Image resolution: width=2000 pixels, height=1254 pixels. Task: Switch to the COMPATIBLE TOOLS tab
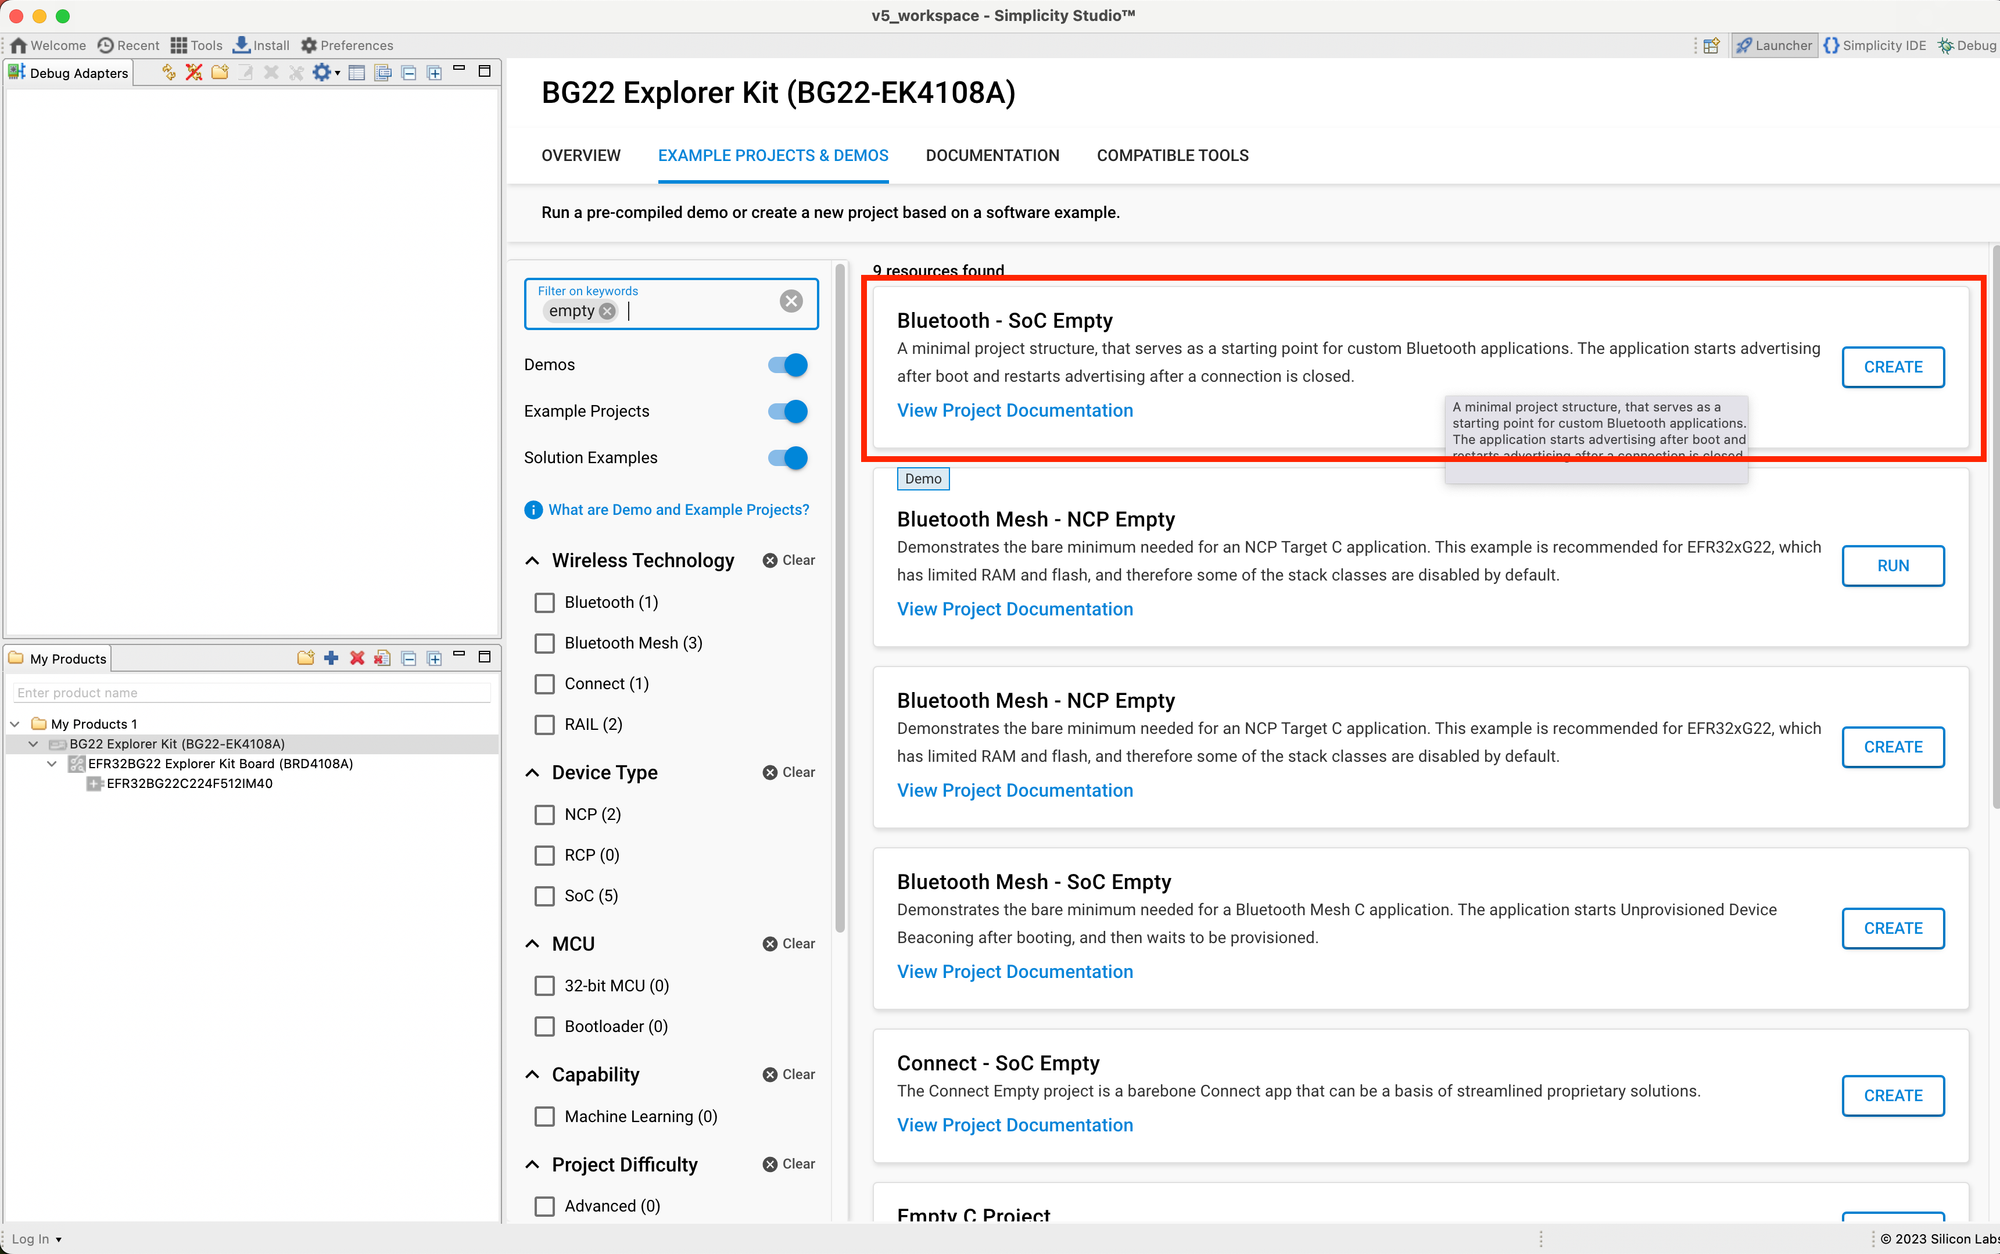[1172, 155]
